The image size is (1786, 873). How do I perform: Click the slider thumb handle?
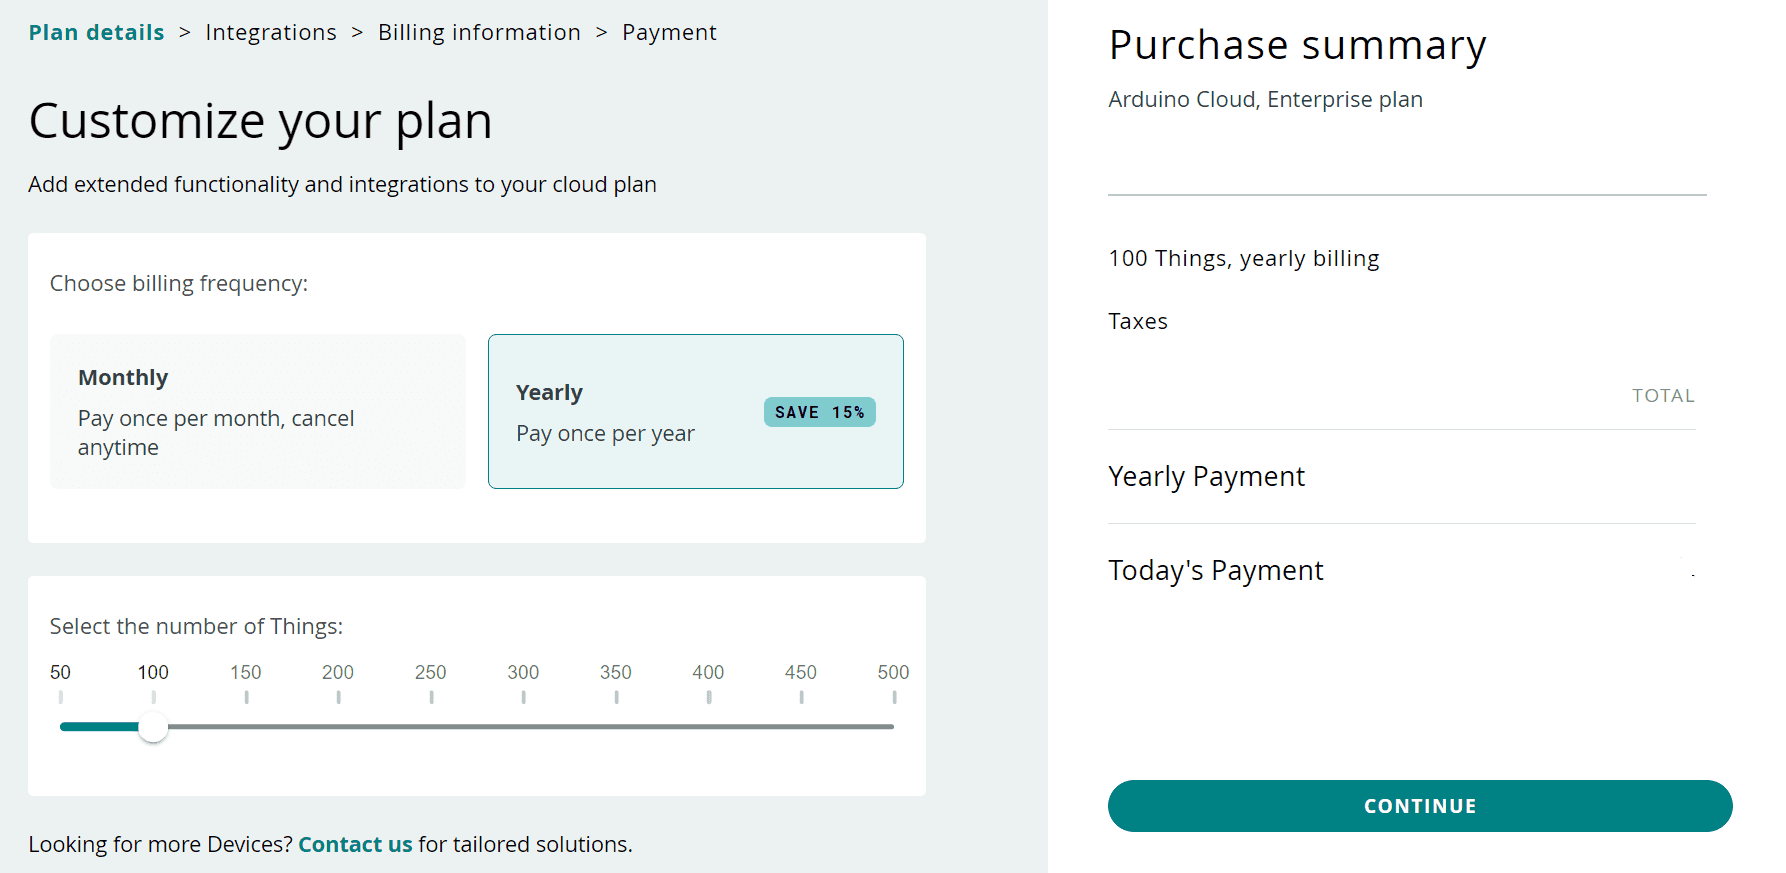point(153,727)
